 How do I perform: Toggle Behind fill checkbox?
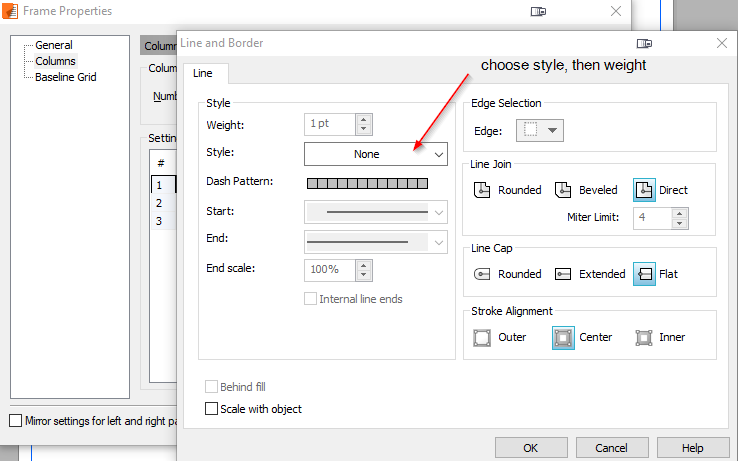pos(211,387)
